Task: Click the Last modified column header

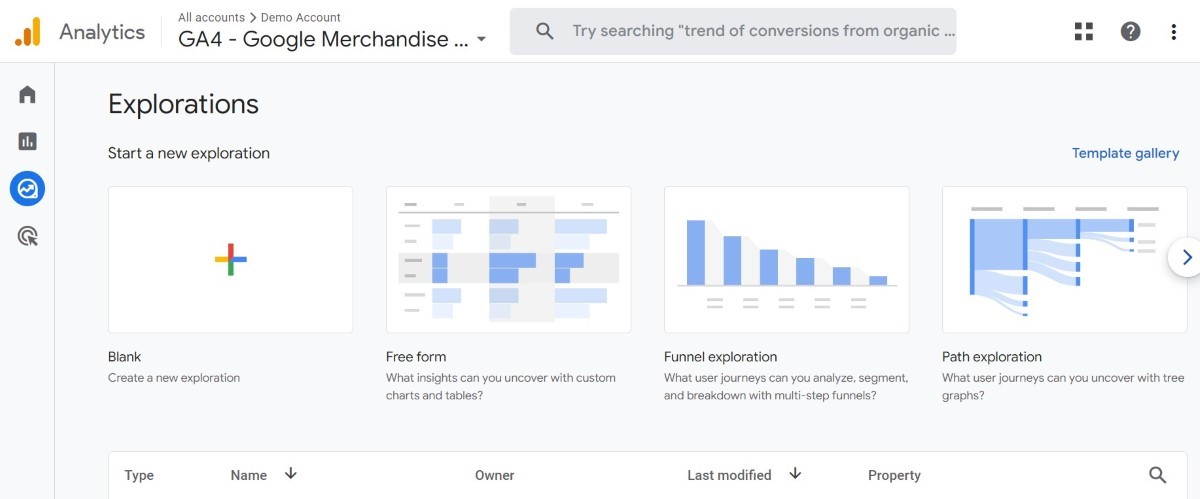Action: (729, 475)
